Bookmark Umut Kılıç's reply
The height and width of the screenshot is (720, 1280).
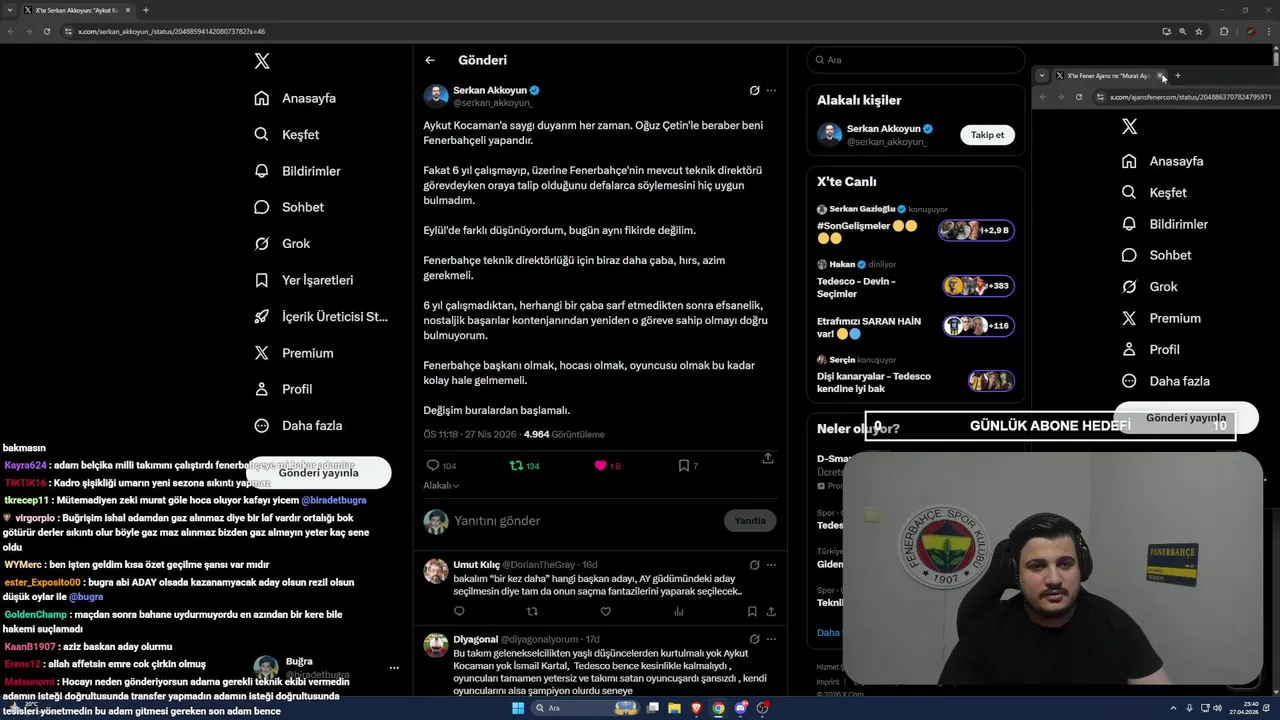click(752, 611)
